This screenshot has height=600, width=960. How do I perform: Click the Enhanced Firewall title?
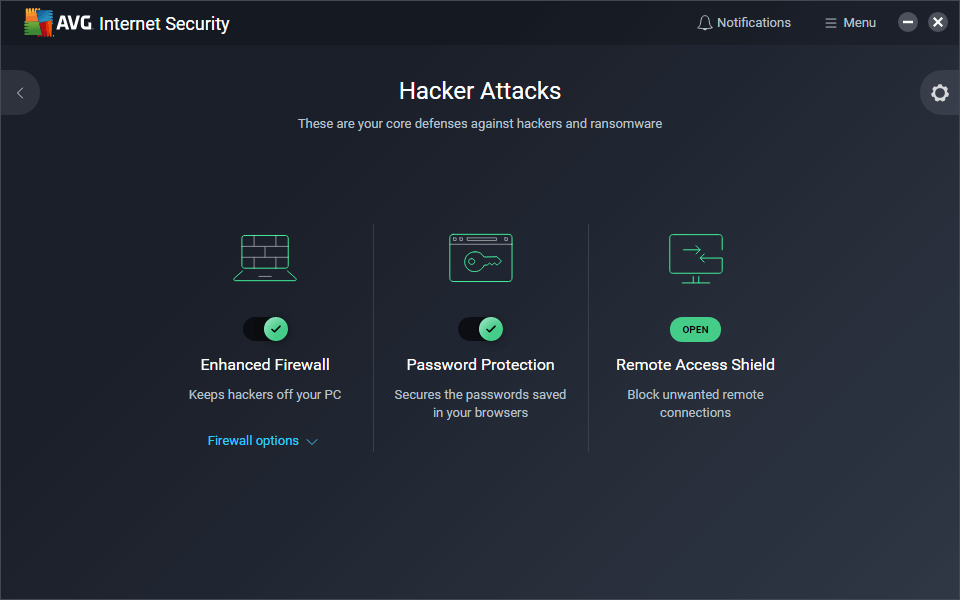coord(265,365)
